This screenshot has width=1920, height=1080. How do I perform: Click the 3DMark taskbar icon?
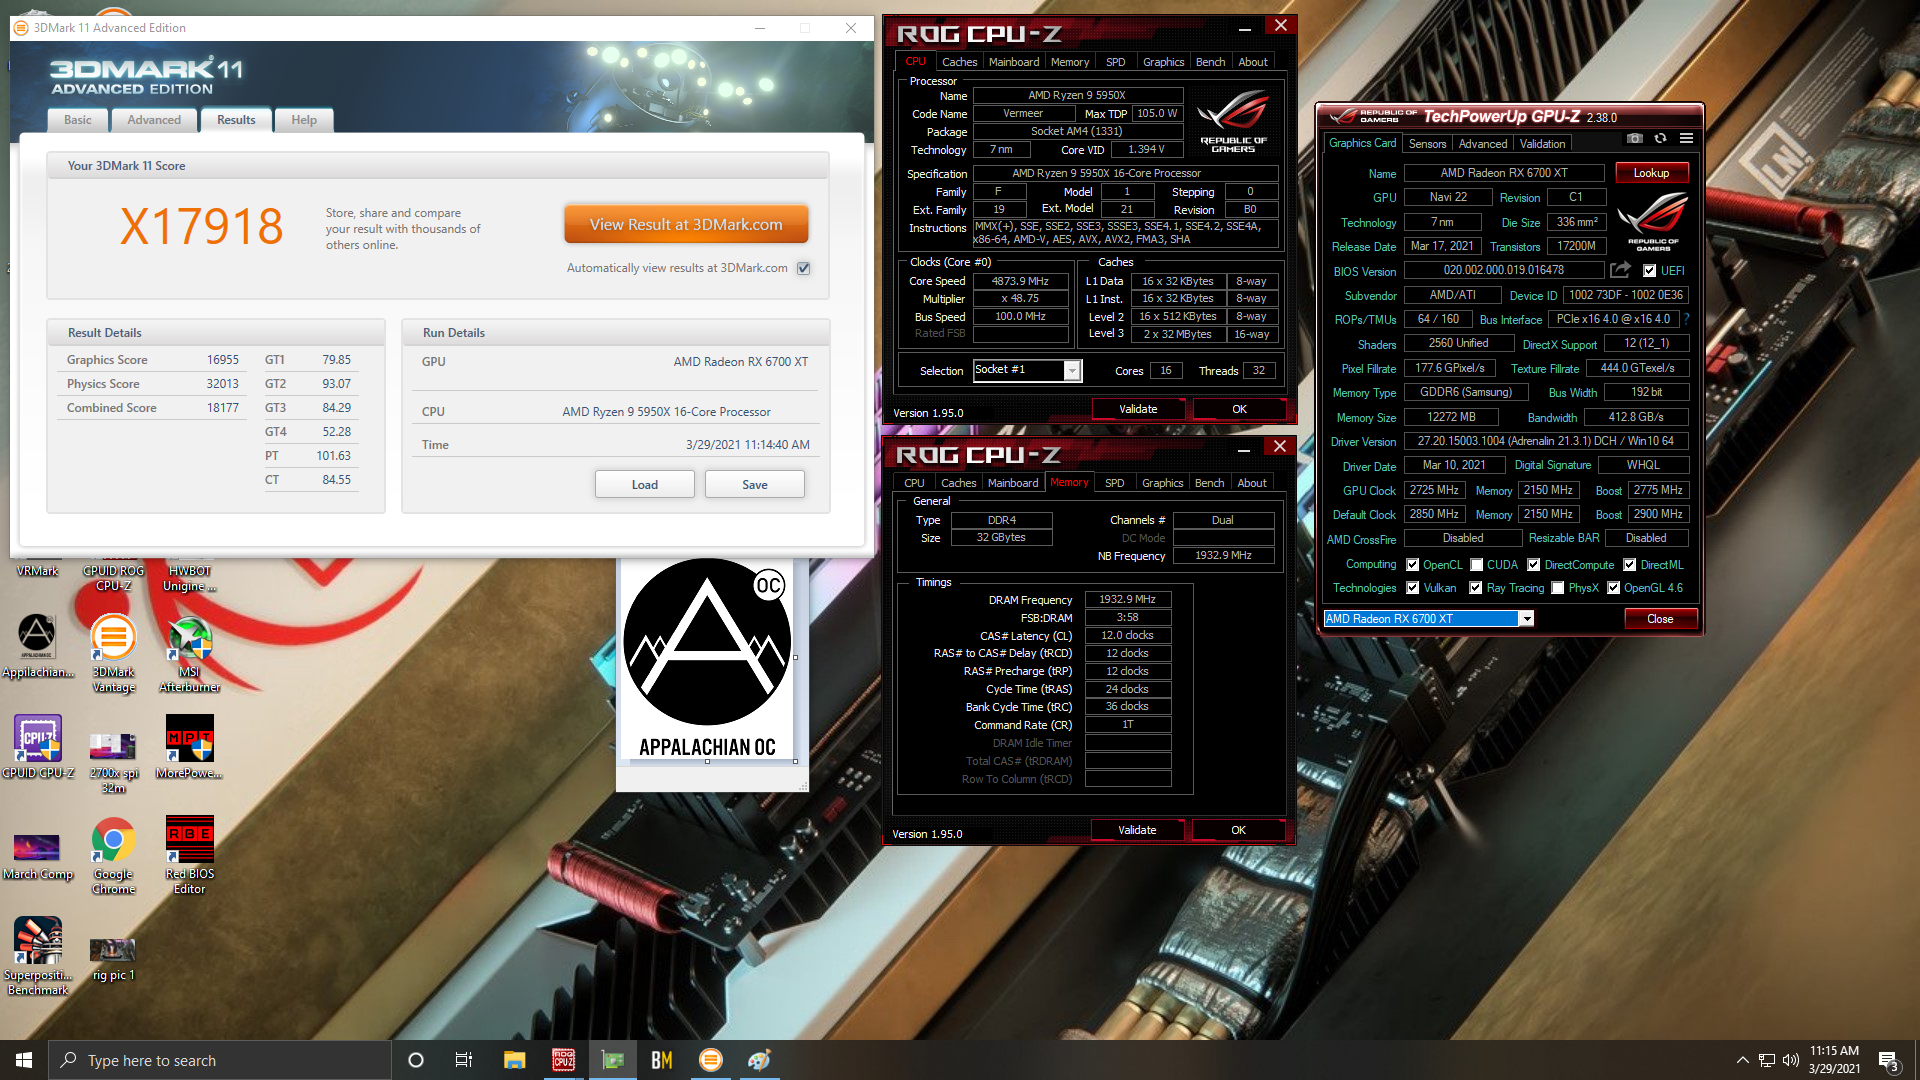711,1060
